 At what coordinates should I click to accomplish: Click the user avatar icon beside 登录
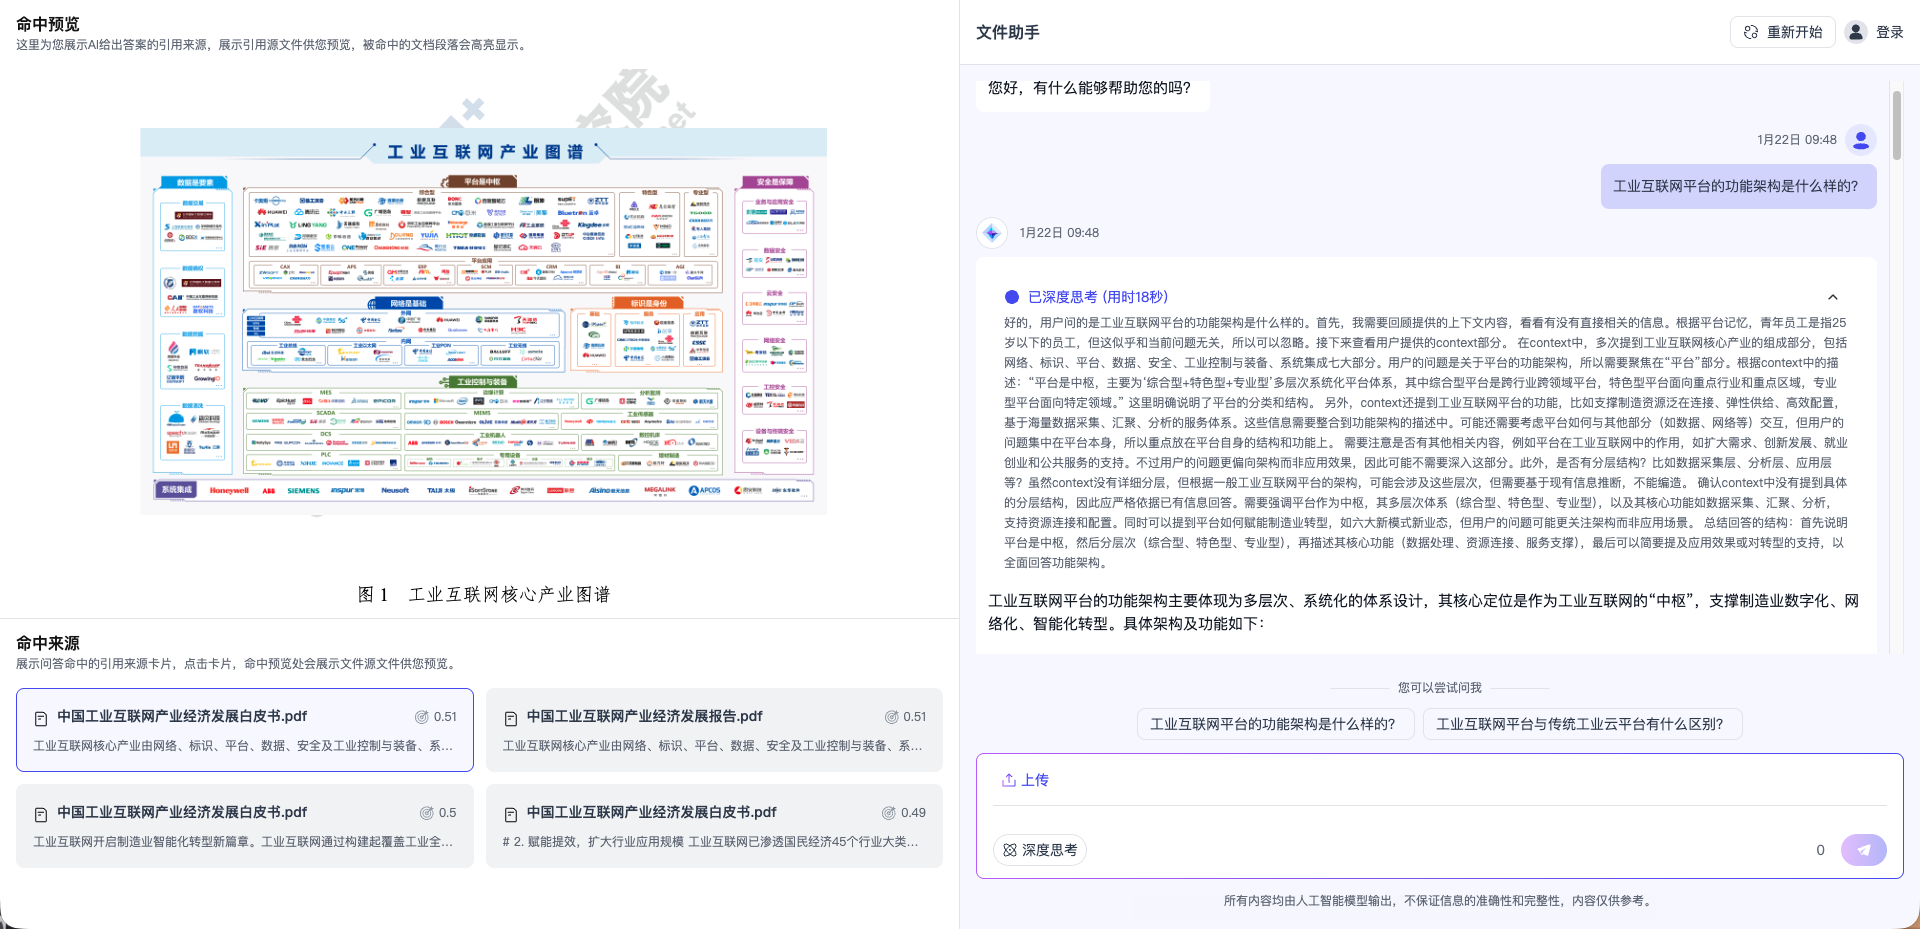(x=1856, y=32)
